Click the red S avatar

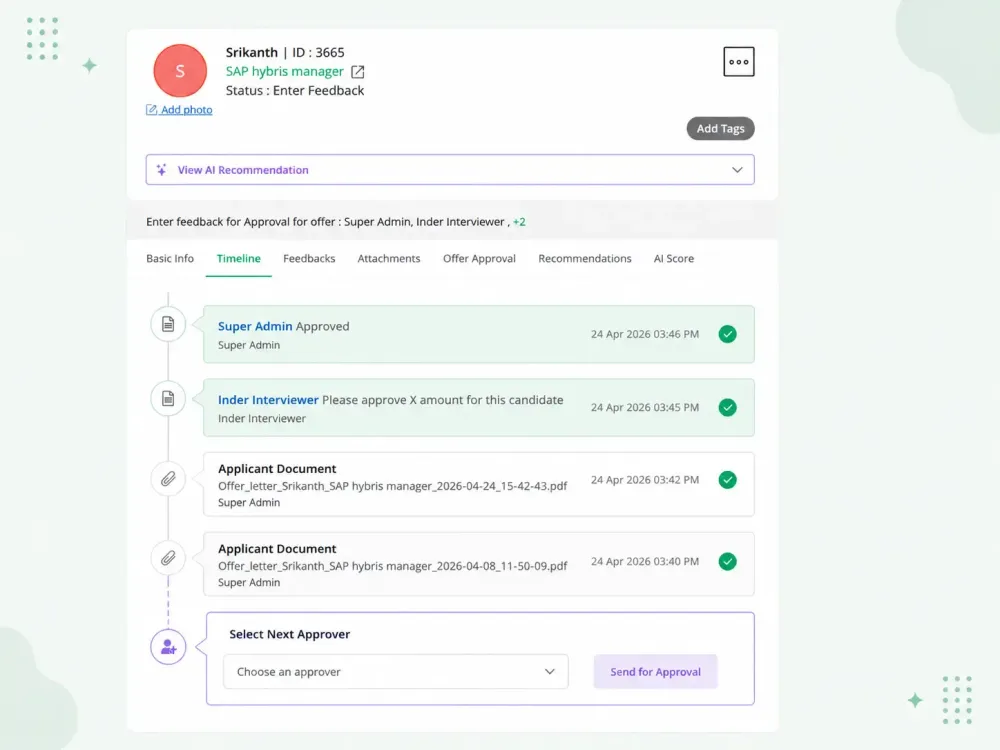(180, 71)
